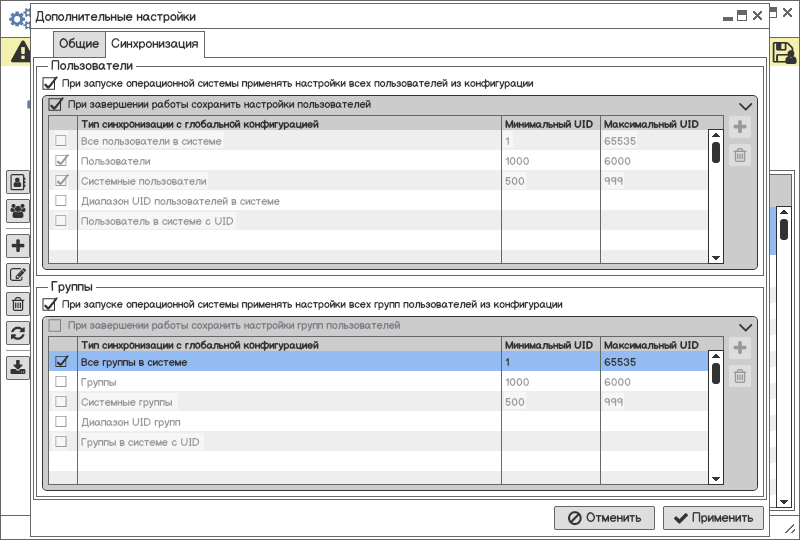This screenshot has height=540, width=800.
Task: Click the plus icon beside the users table
Action: coord(740,127)
